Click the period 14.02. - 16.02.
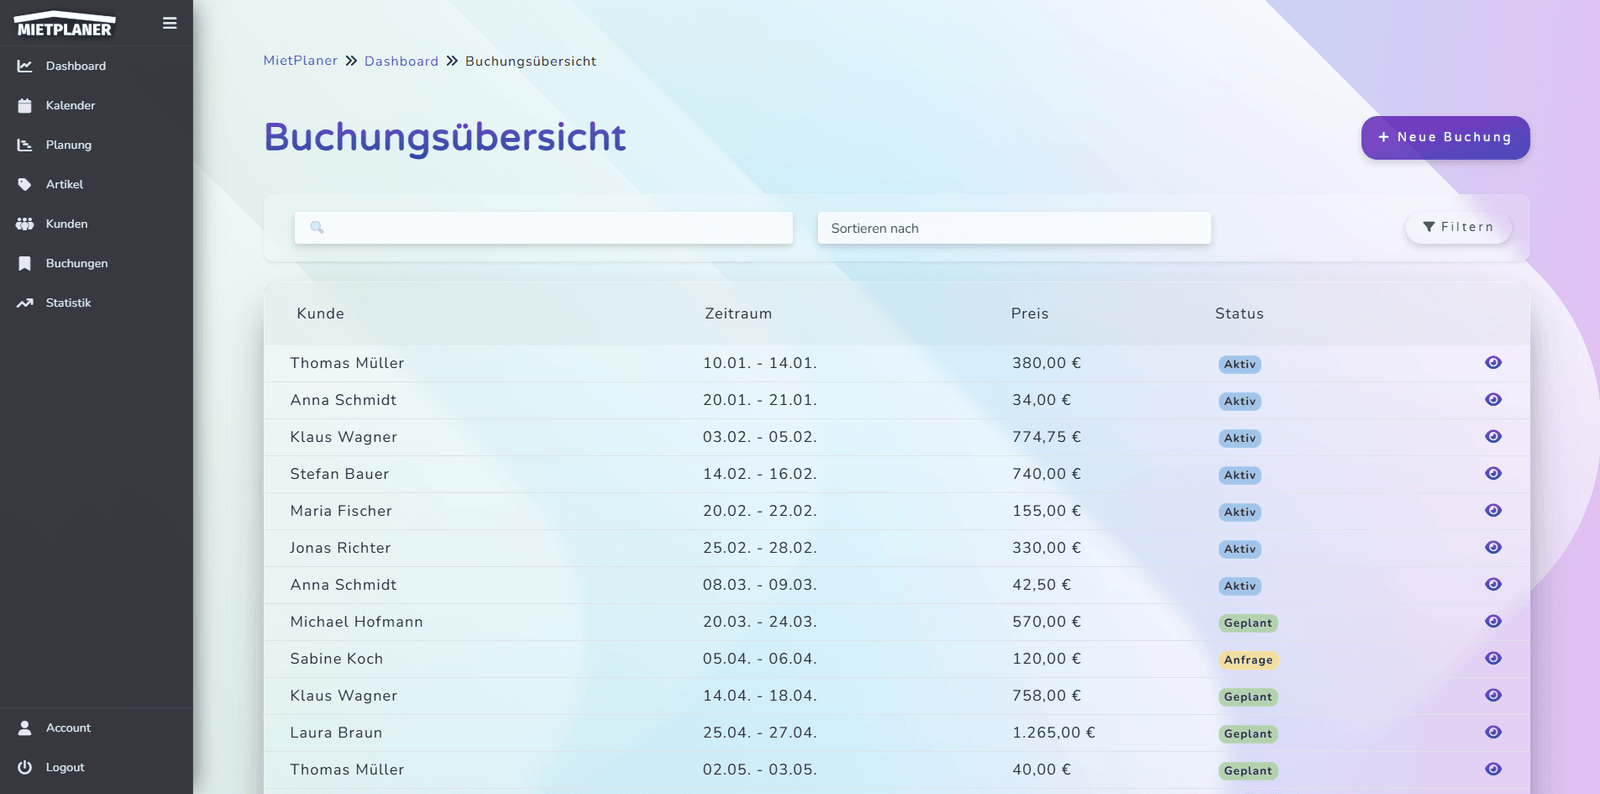 (760, 474)
